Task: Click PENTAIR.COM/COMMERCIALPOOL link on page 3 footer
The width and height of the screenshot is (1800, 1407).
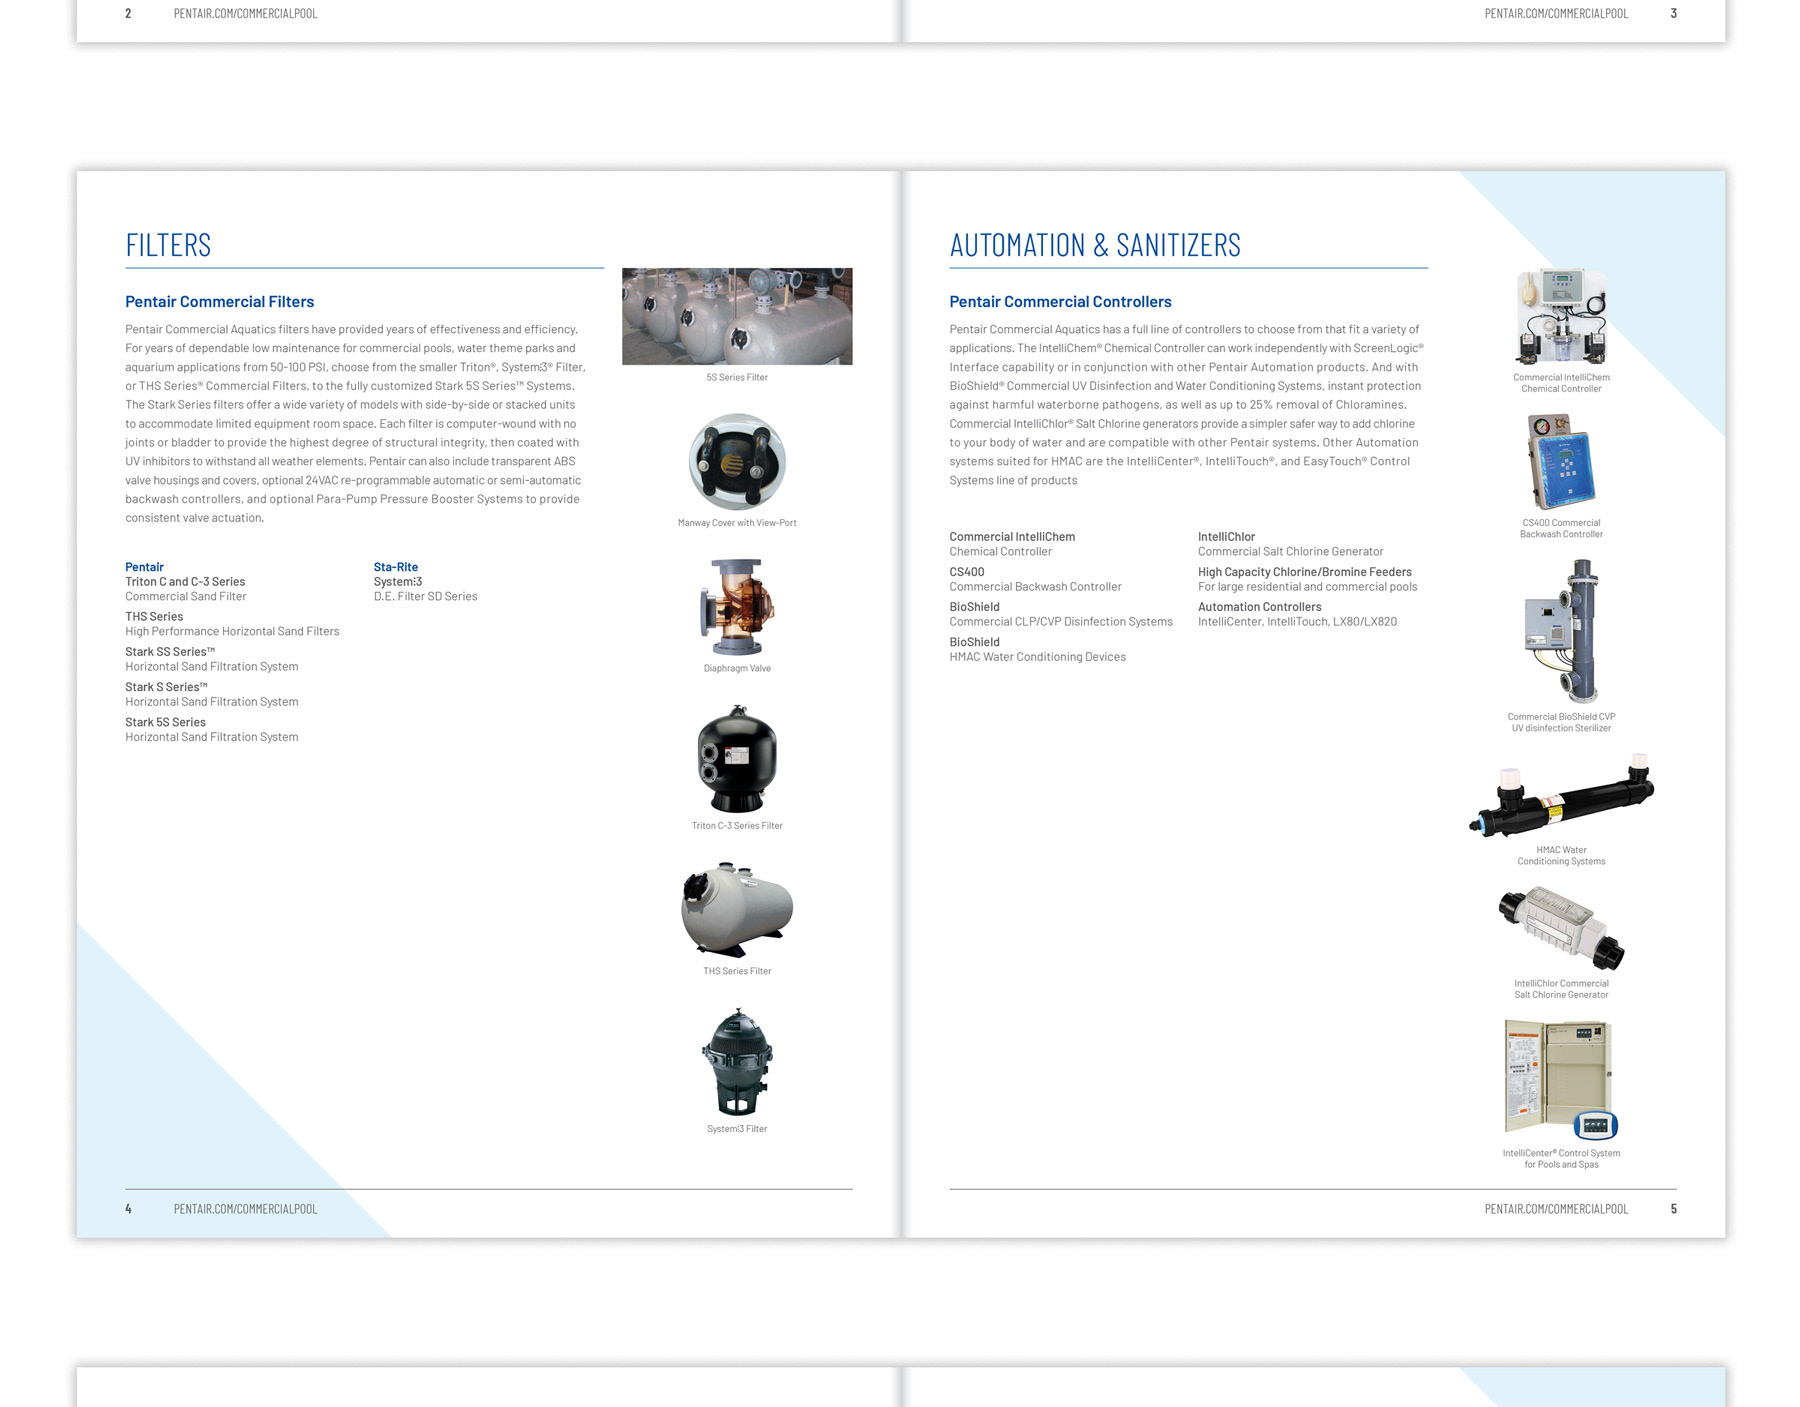Action: click(x=1556, y=14)
